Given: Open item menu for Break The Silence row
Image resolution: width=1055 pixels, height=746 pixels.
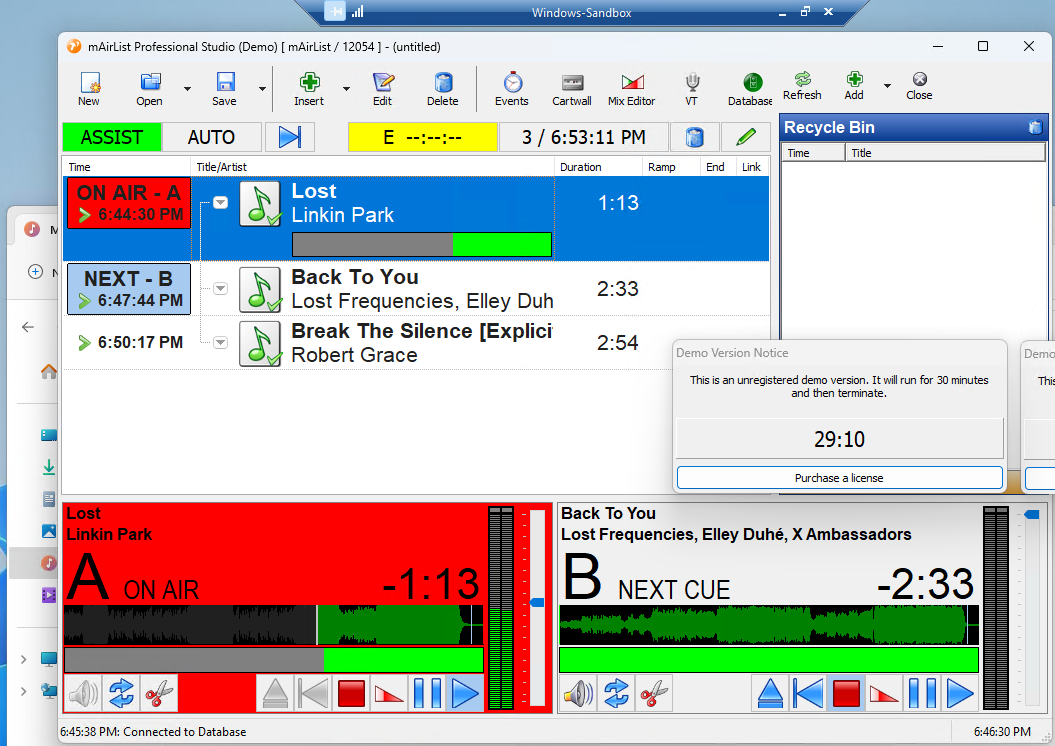Looking at the screenshot, I should click(x=220, y=342).
